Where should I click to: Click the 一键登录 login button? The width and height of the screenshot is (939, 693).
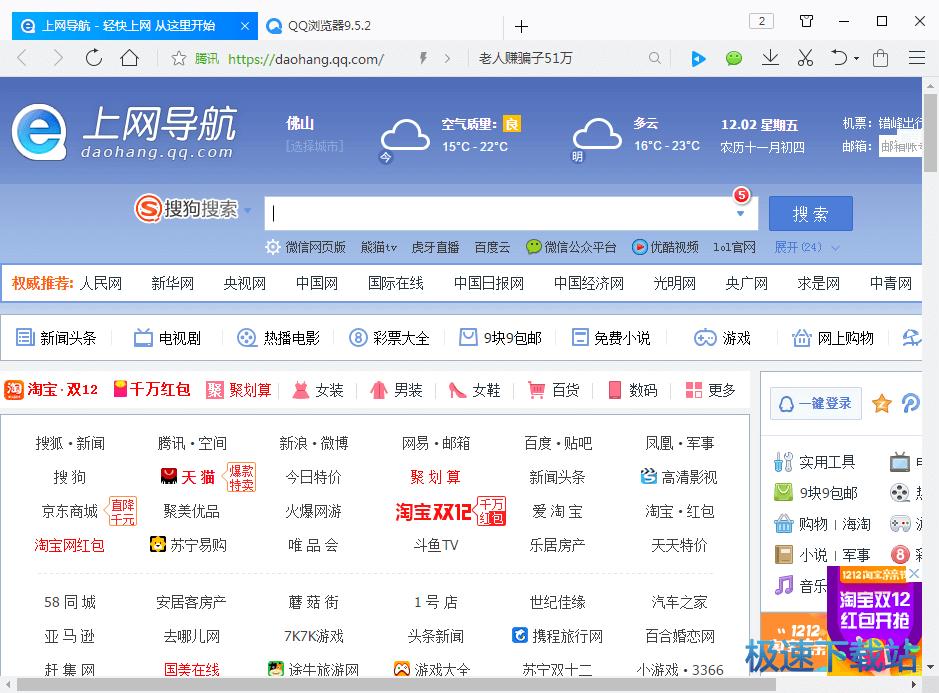(x=815, y=403)
